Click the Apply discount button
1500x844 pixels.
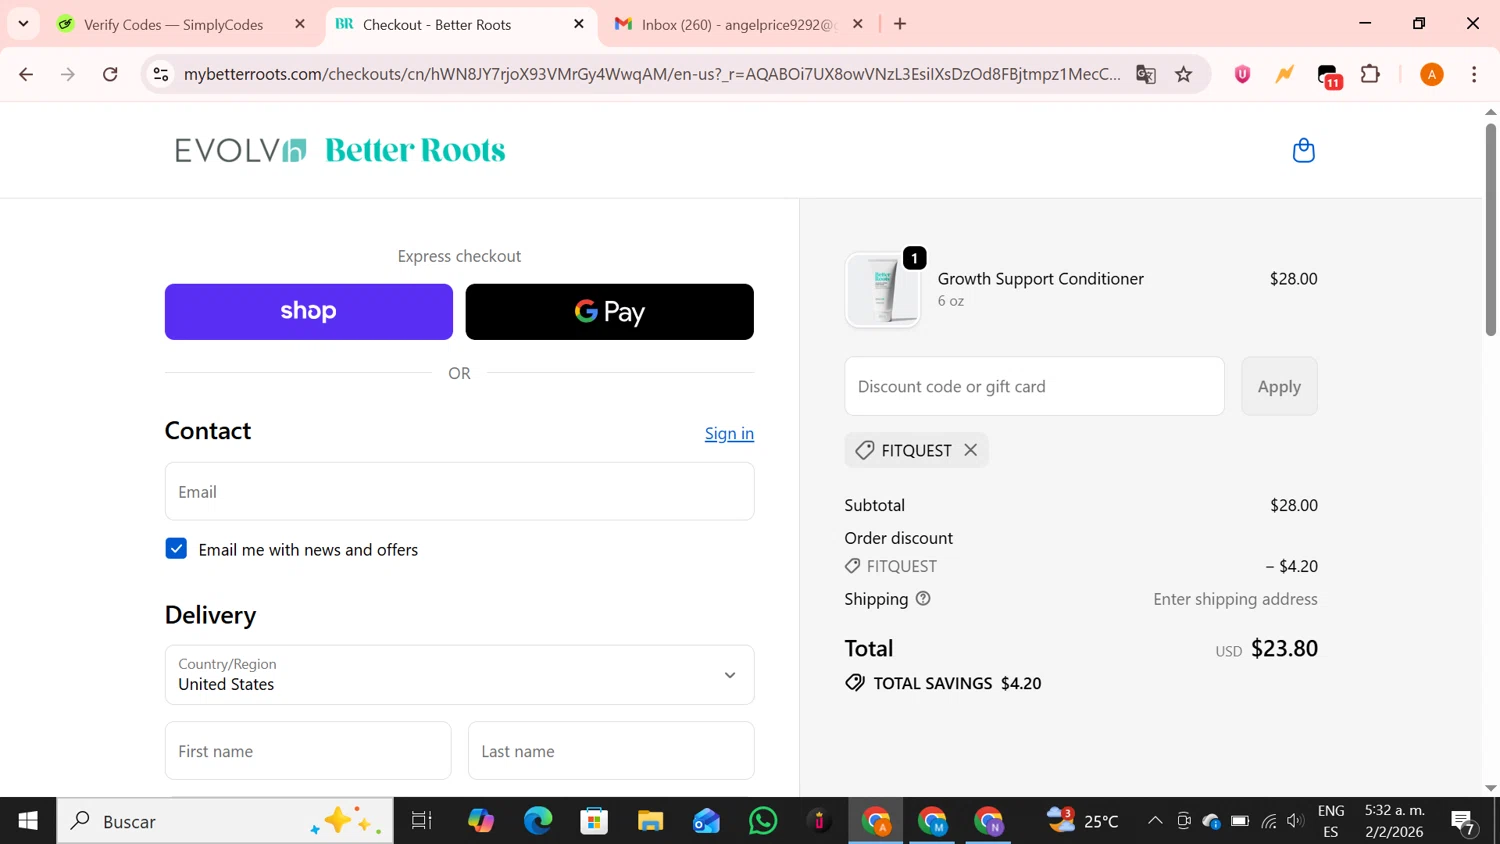[x=1279, y=386]
